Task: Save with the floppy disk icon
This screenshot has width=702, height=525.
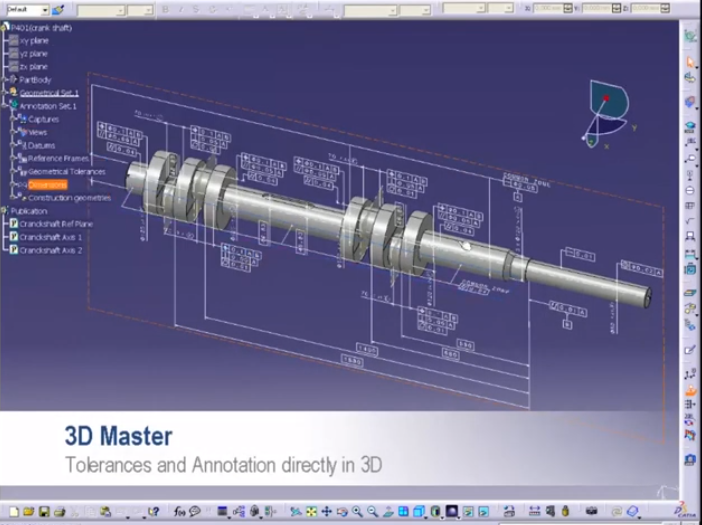Action: pyautogui.click(x=44, y=511)
